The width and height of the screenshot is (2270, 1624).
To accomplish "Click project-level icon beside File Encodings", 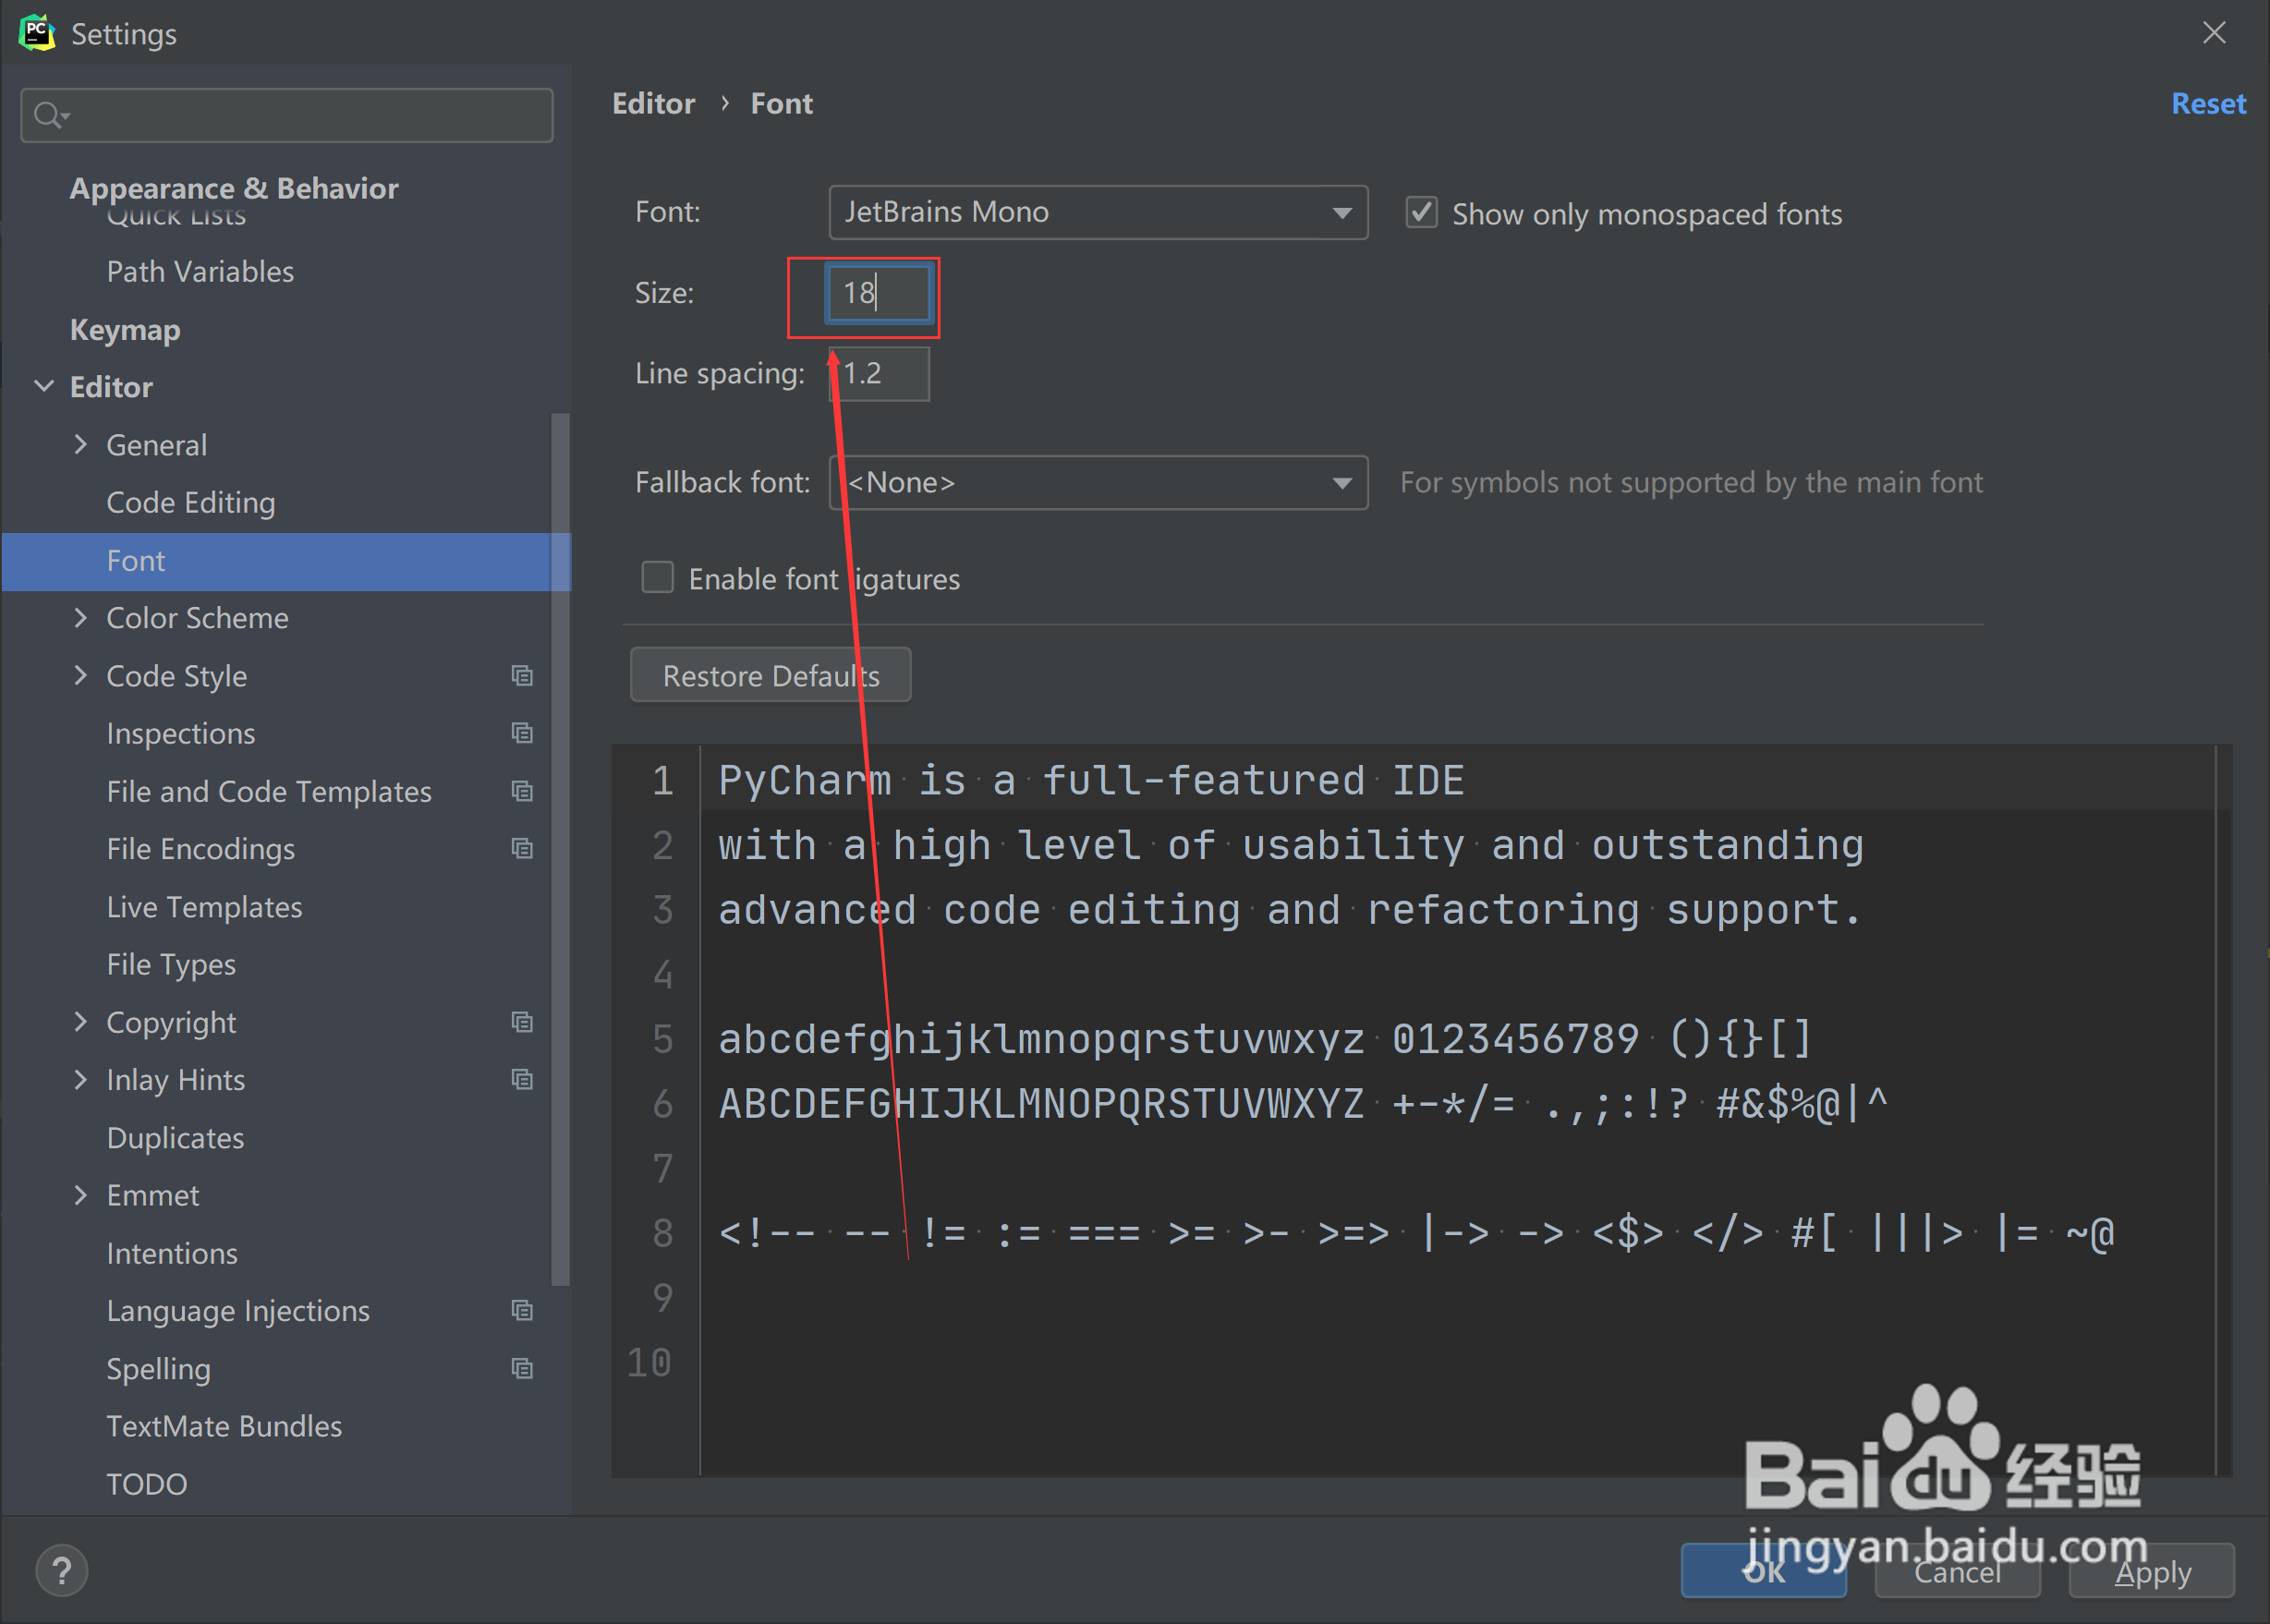I will (522, 848).
